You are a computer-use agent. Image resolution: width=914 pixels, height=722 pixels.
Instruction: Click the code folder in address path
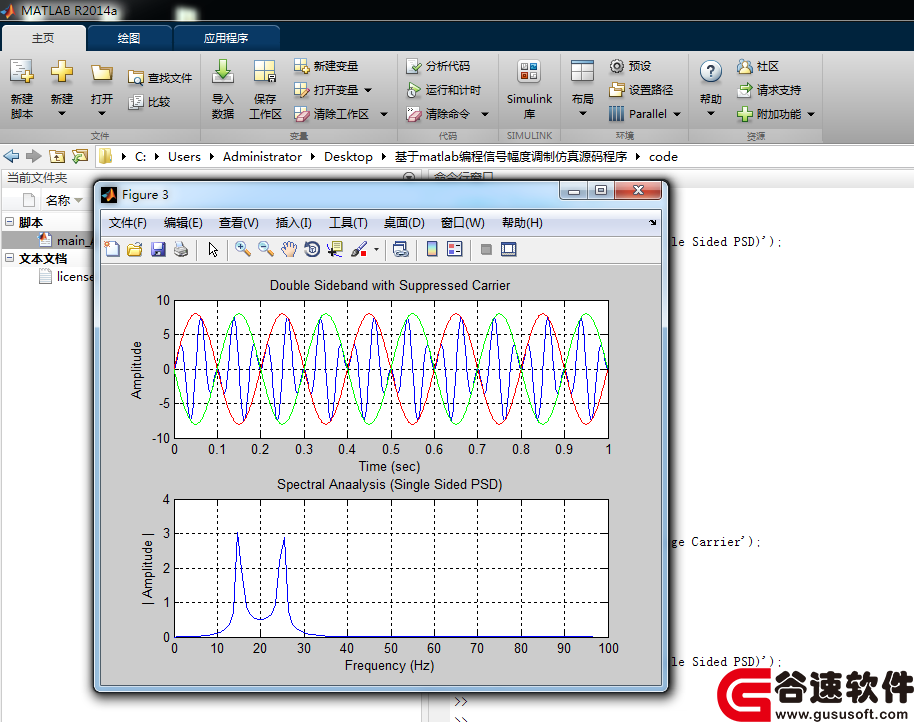pos(663,156)
